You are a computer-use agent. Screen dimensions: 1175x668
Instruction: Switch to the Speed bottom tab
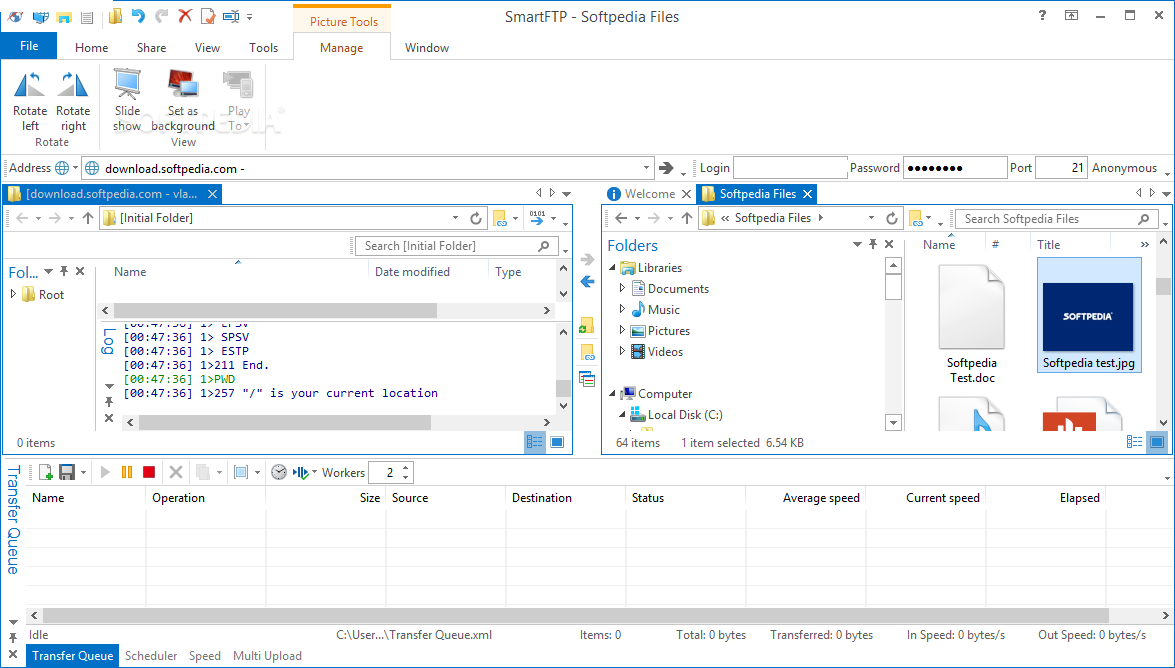(x=205, y=655)
